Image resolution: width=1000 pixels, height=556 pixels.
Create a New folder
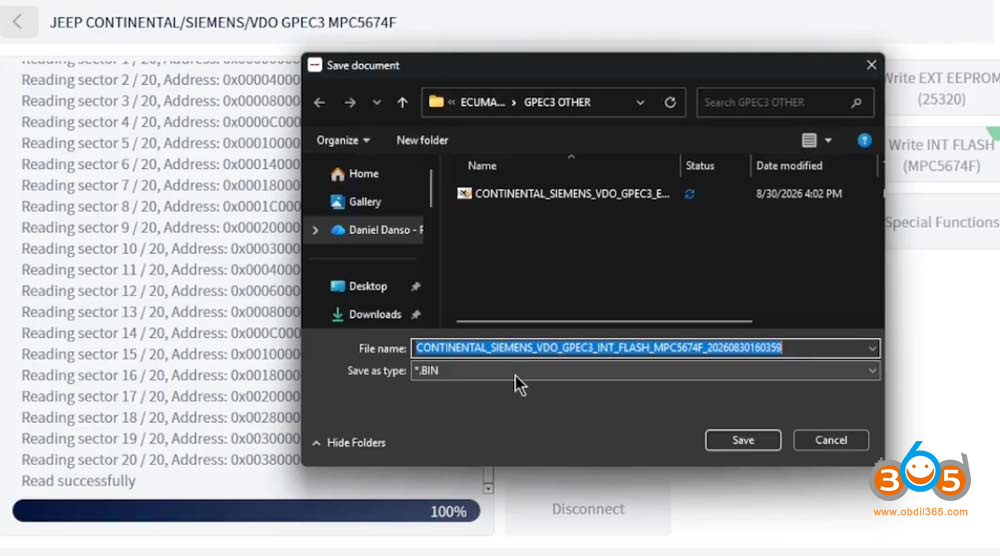coord(422,140)
